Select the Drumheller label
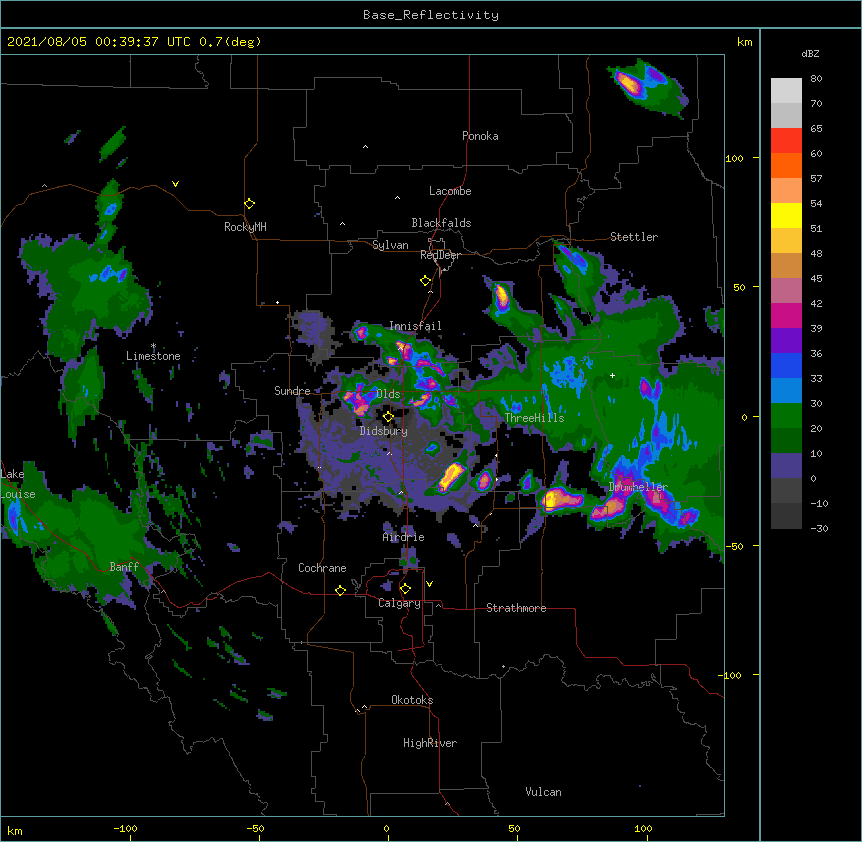Screen dimensions: 862x842 tap(638, 487)
